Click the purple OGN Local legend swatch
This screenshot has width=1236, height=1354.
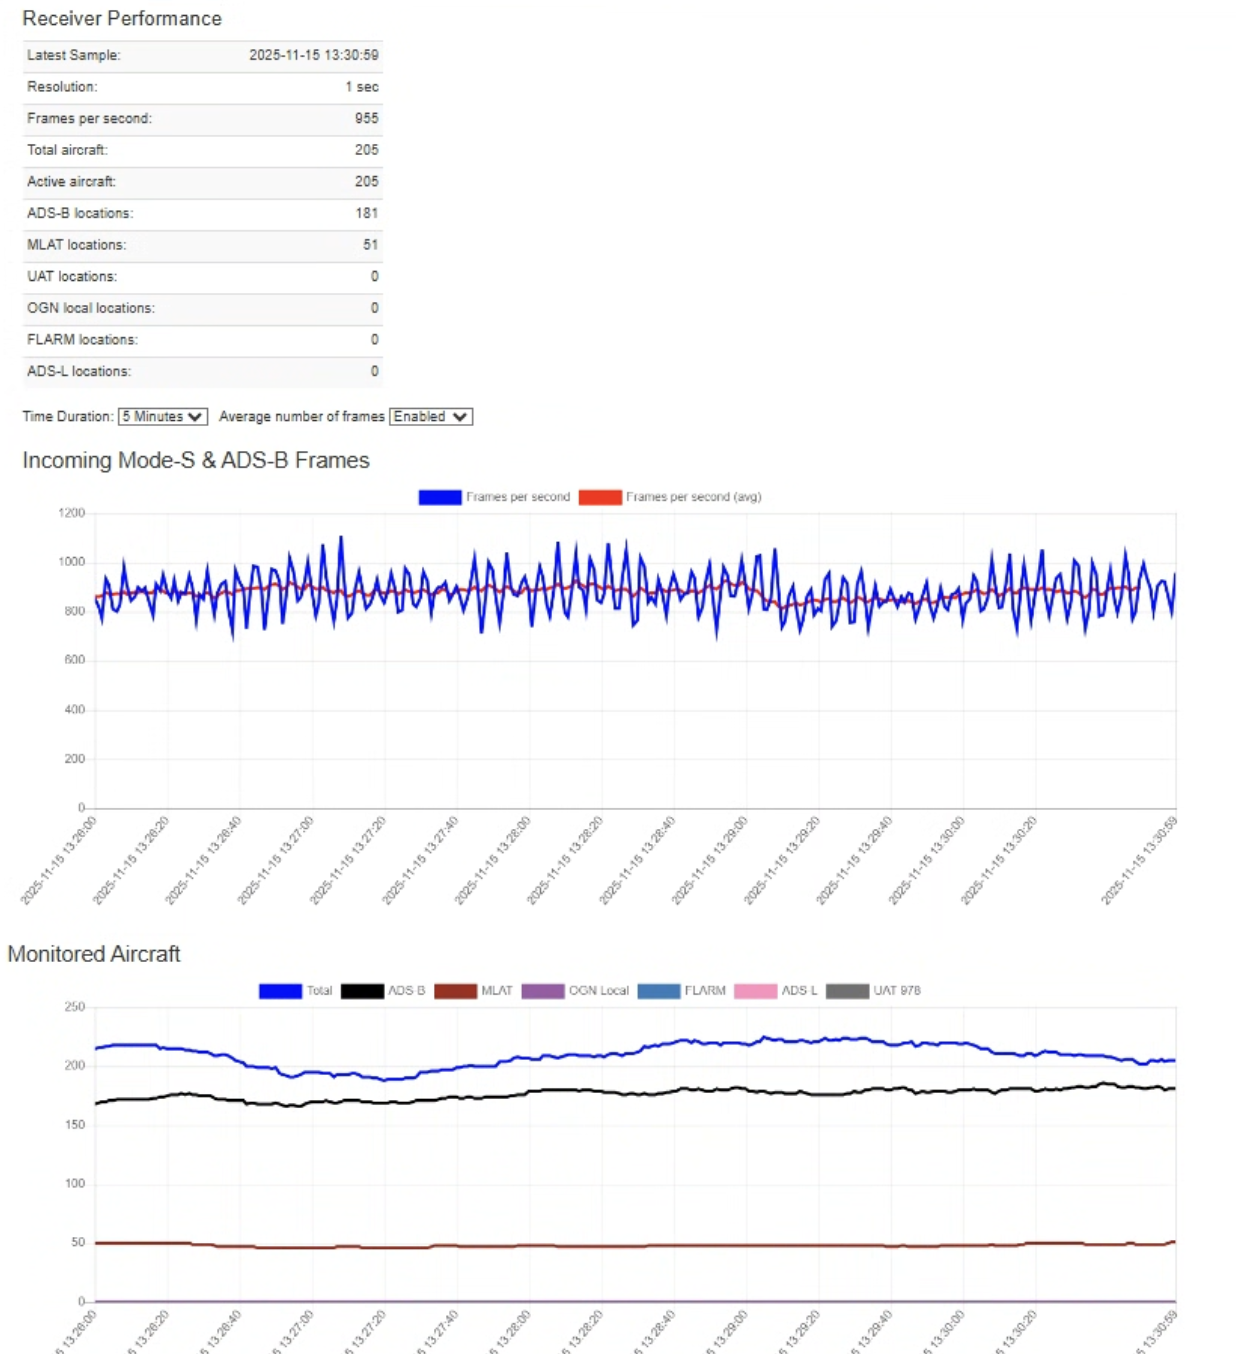(x=543, y=991)
